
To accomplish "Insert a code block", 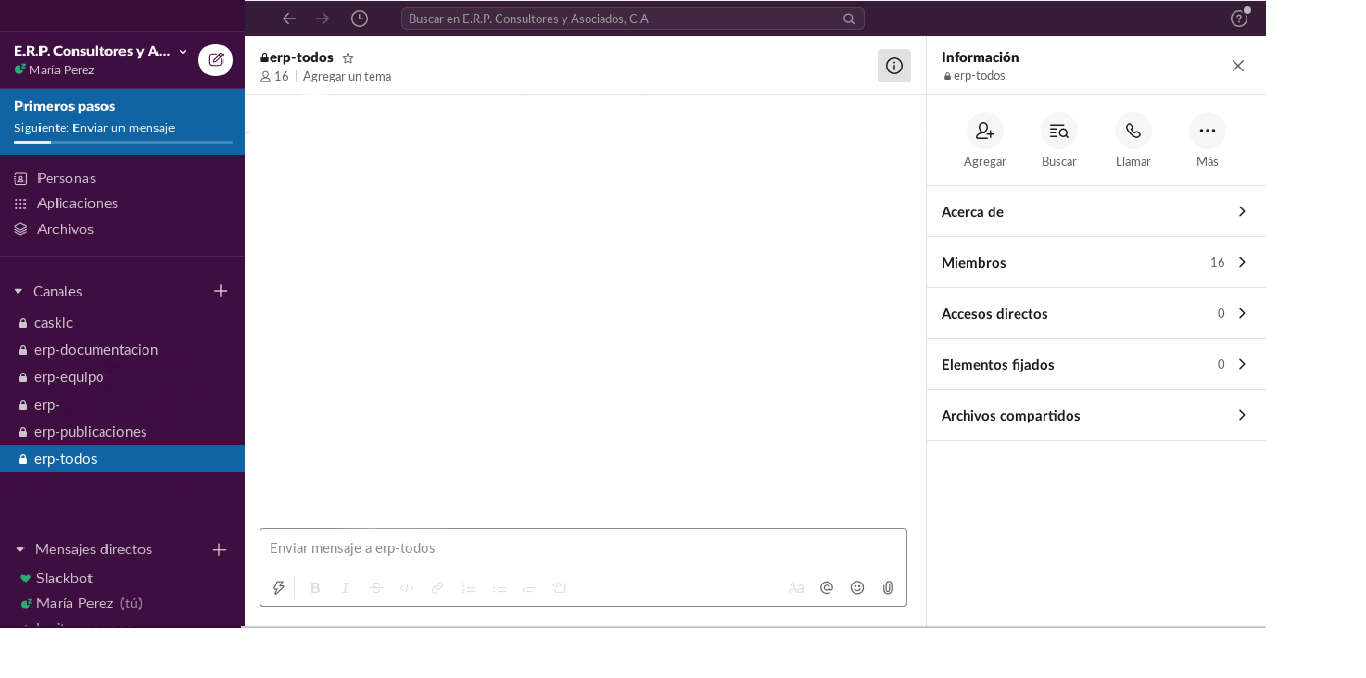I will coord(559,588).
